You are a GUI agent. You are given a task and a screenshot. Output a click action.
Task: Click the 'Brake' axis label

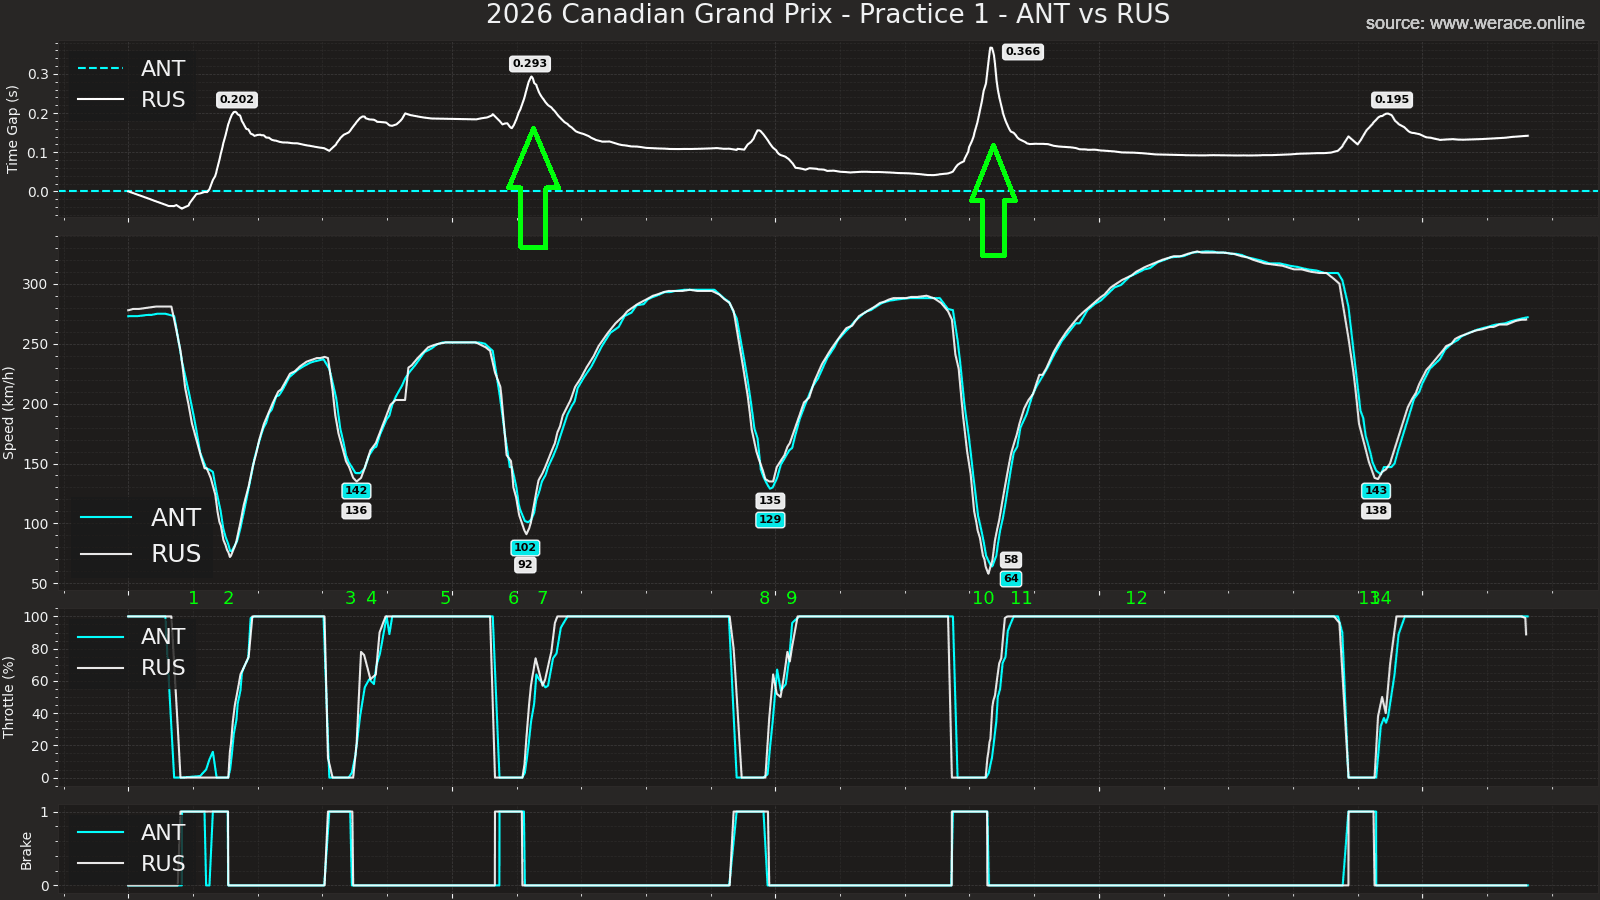27,851
